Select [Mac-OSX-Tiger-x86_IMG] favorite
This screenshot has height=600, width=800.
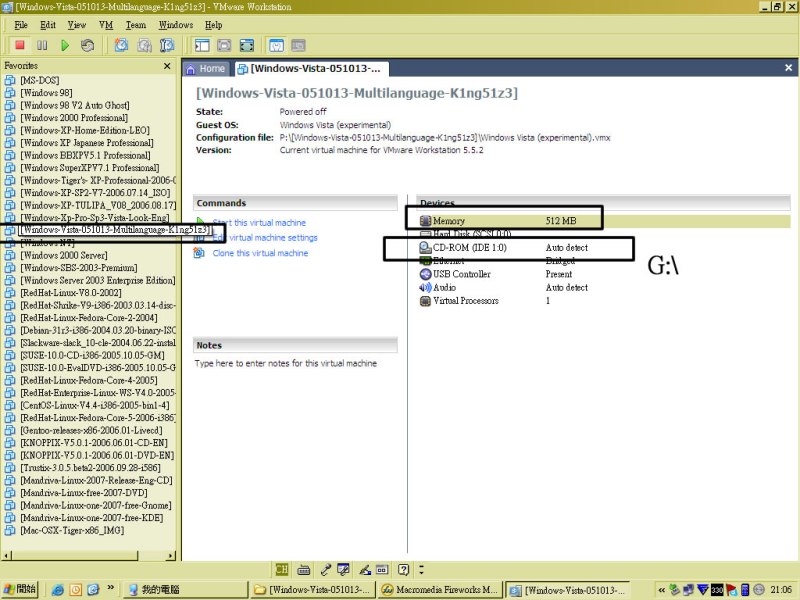coord(72,530)
